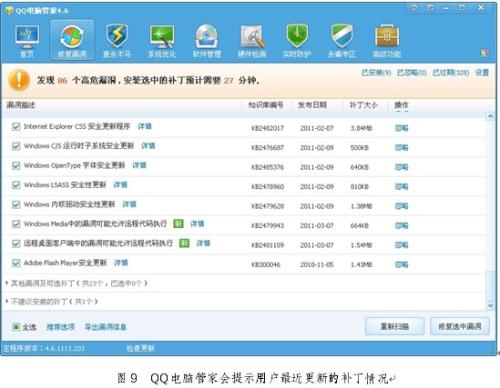Sort by 发布日期 column header
The width and height of the screenshot is (500, 388).
point(312,105)
